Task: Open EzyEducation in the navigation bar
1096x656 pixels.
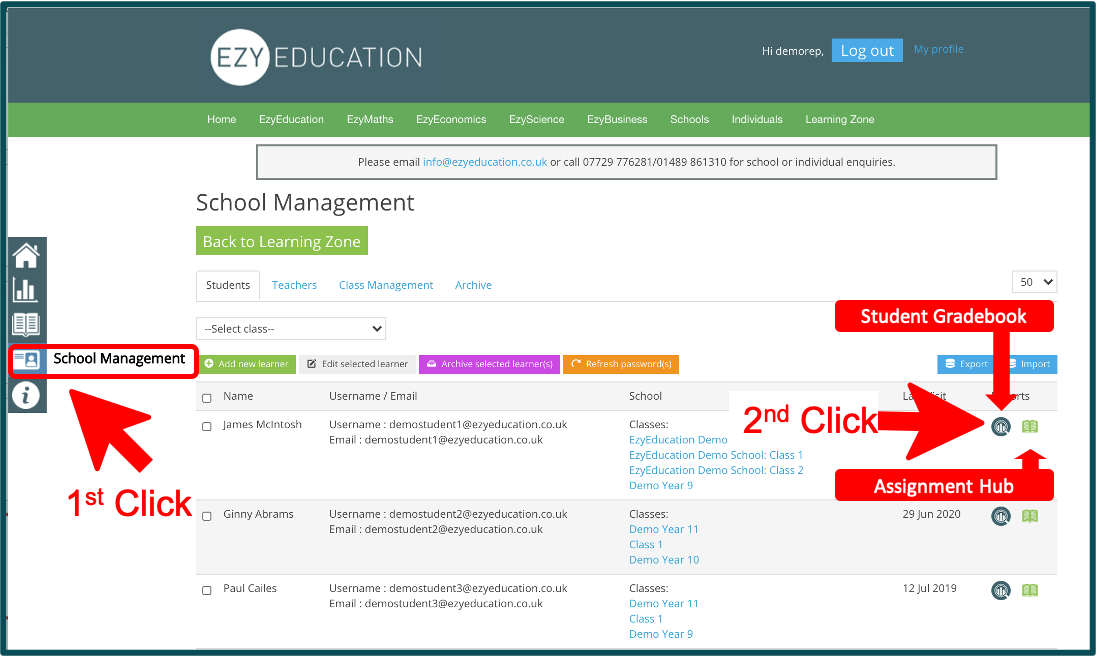Action: click(291, 119)
